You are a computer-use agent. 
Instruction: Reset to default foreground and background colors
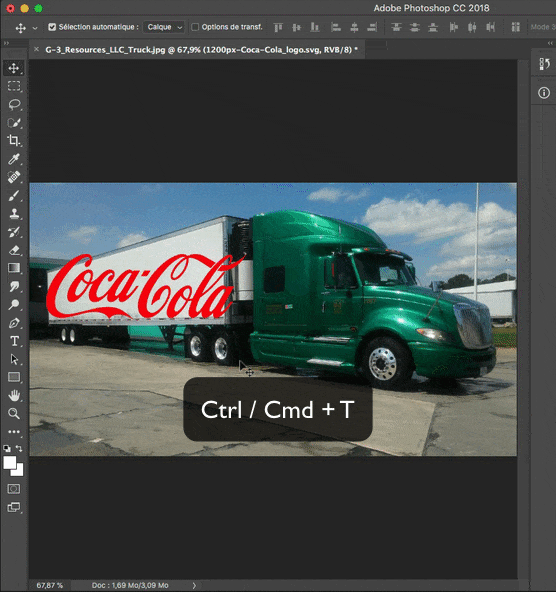click(7, 449)
